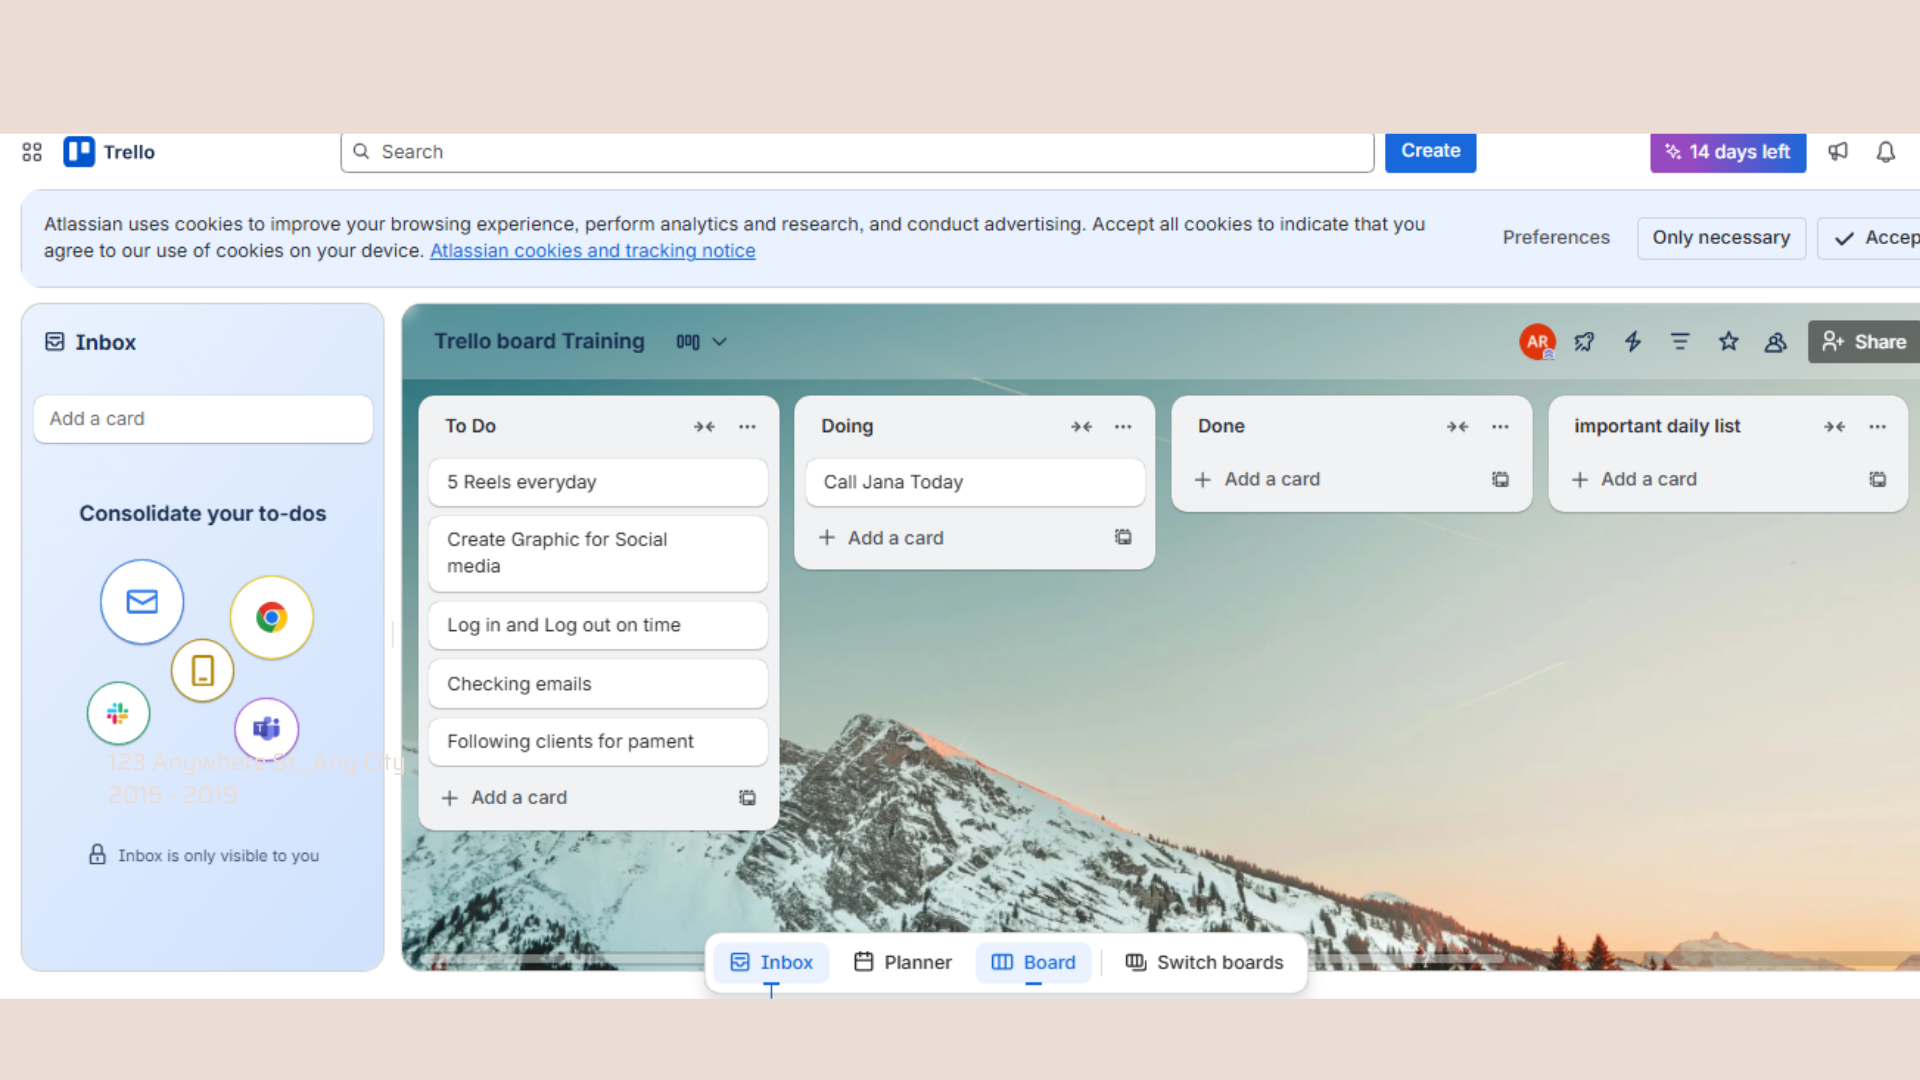Image resolution: width=1920 pixels, height=1080 pixels.
Task: Switch to the Planner tab
Action: [903, 962]
